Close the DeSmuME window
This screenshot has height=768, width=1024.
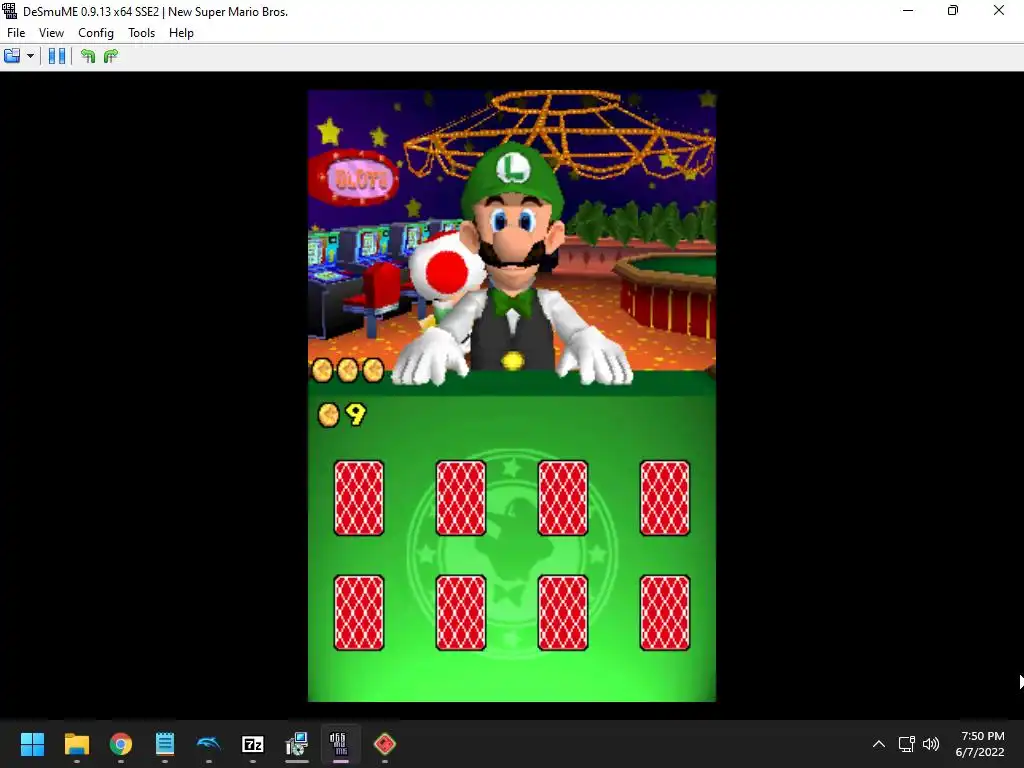[999, 11]
